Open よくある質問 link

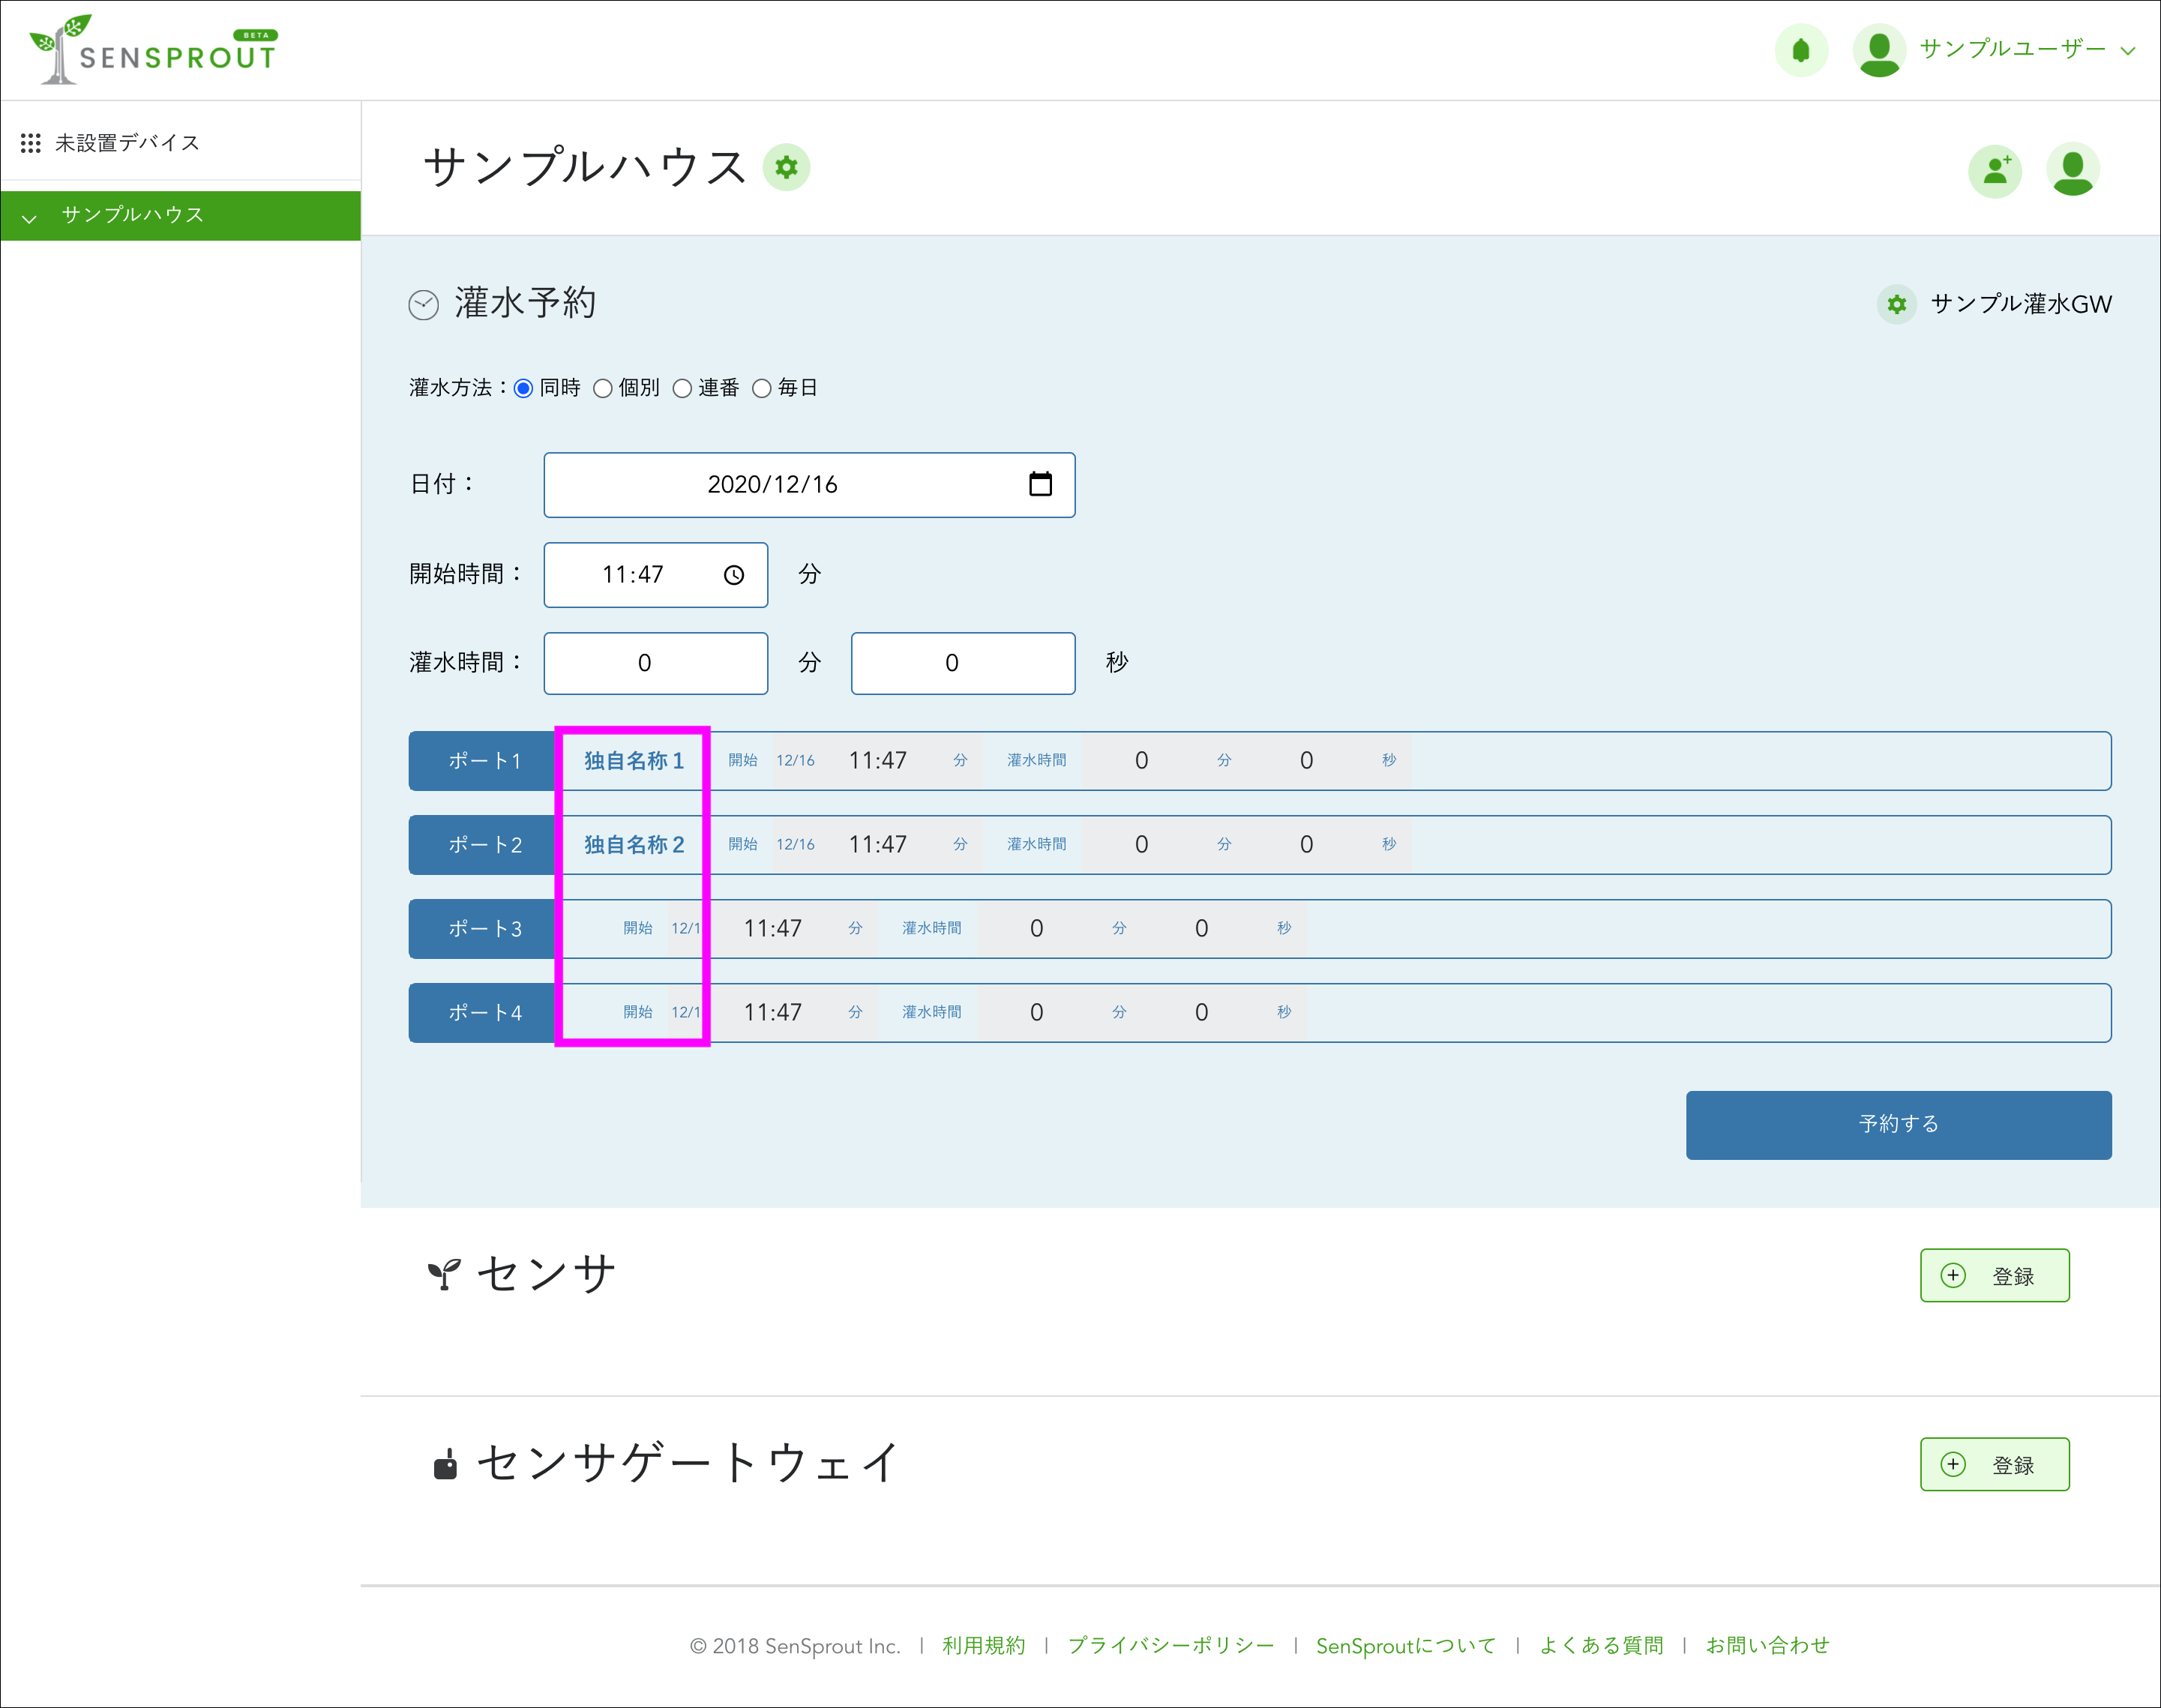1601,1646
